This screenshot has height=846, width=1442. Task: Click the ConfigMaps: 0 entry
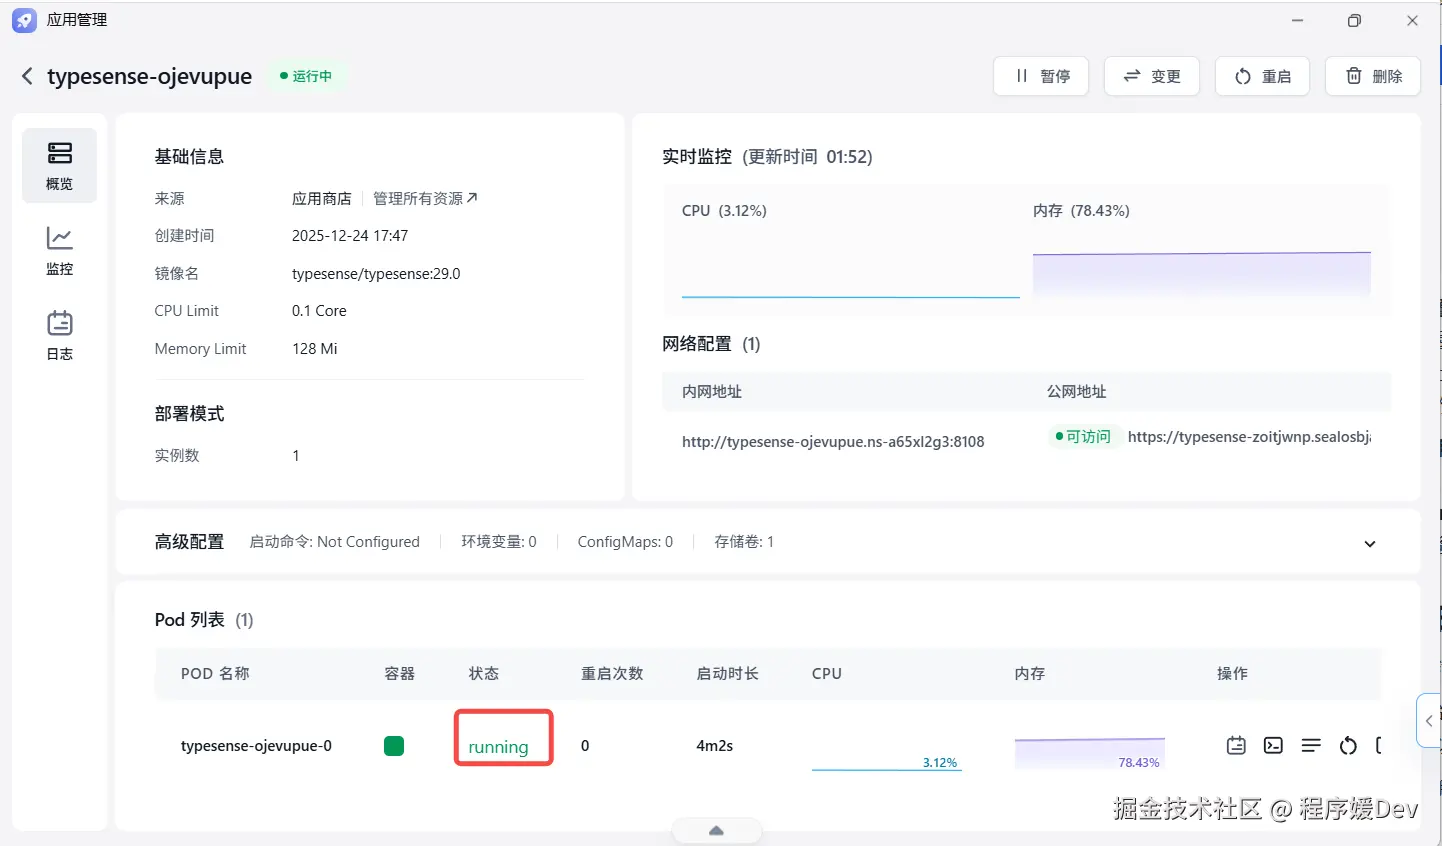[625, 542]
